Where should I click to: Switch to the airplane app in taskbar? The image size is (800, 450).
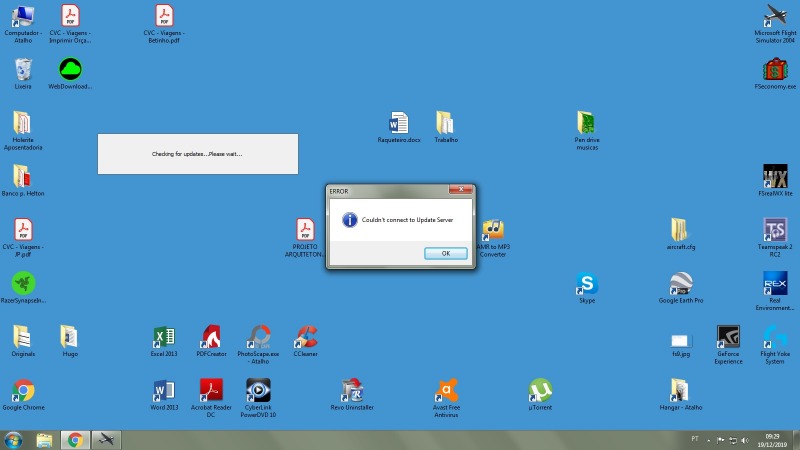106,440
